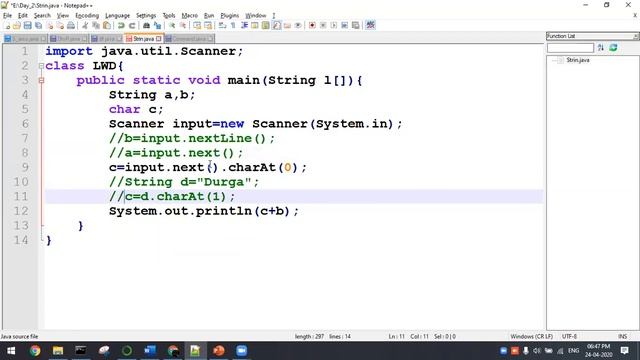Toggle synchronize vertical scrolling
Screen dimensions: 640x360
(x=197, y=25)
